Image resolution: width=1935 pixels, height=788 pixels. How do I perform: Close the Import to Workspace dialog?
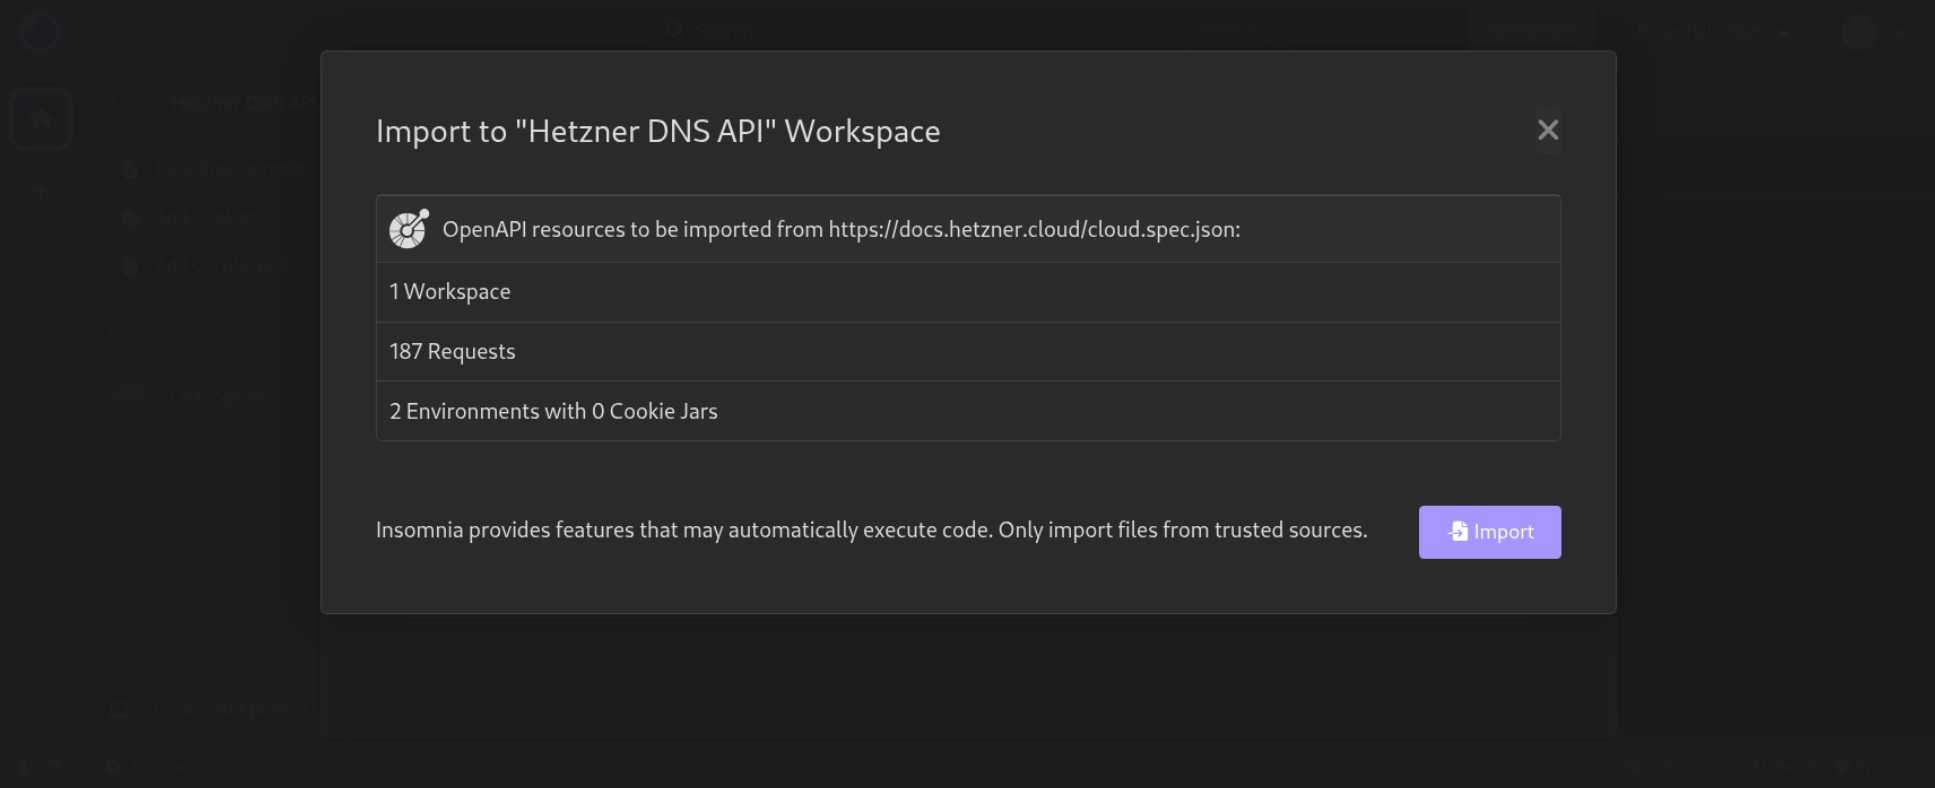point(1547,130)
